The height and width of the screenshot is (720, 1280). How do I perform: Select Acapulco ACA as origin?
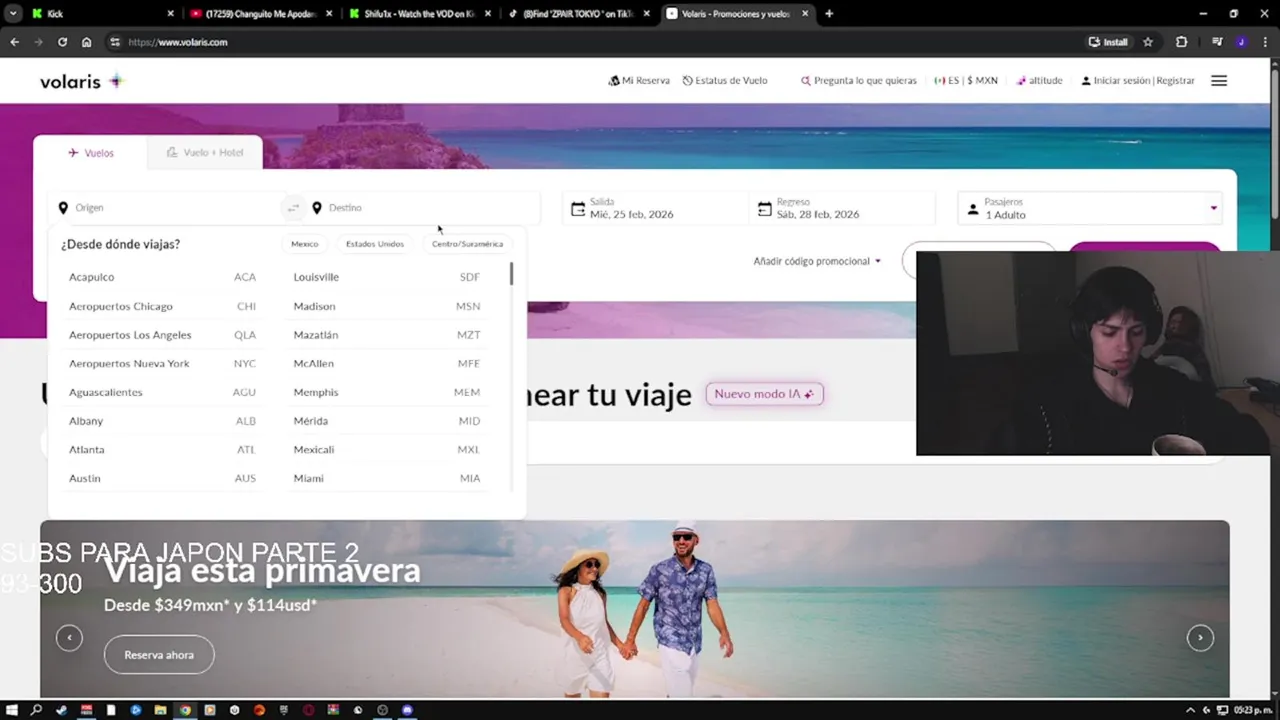coord(162,277)
